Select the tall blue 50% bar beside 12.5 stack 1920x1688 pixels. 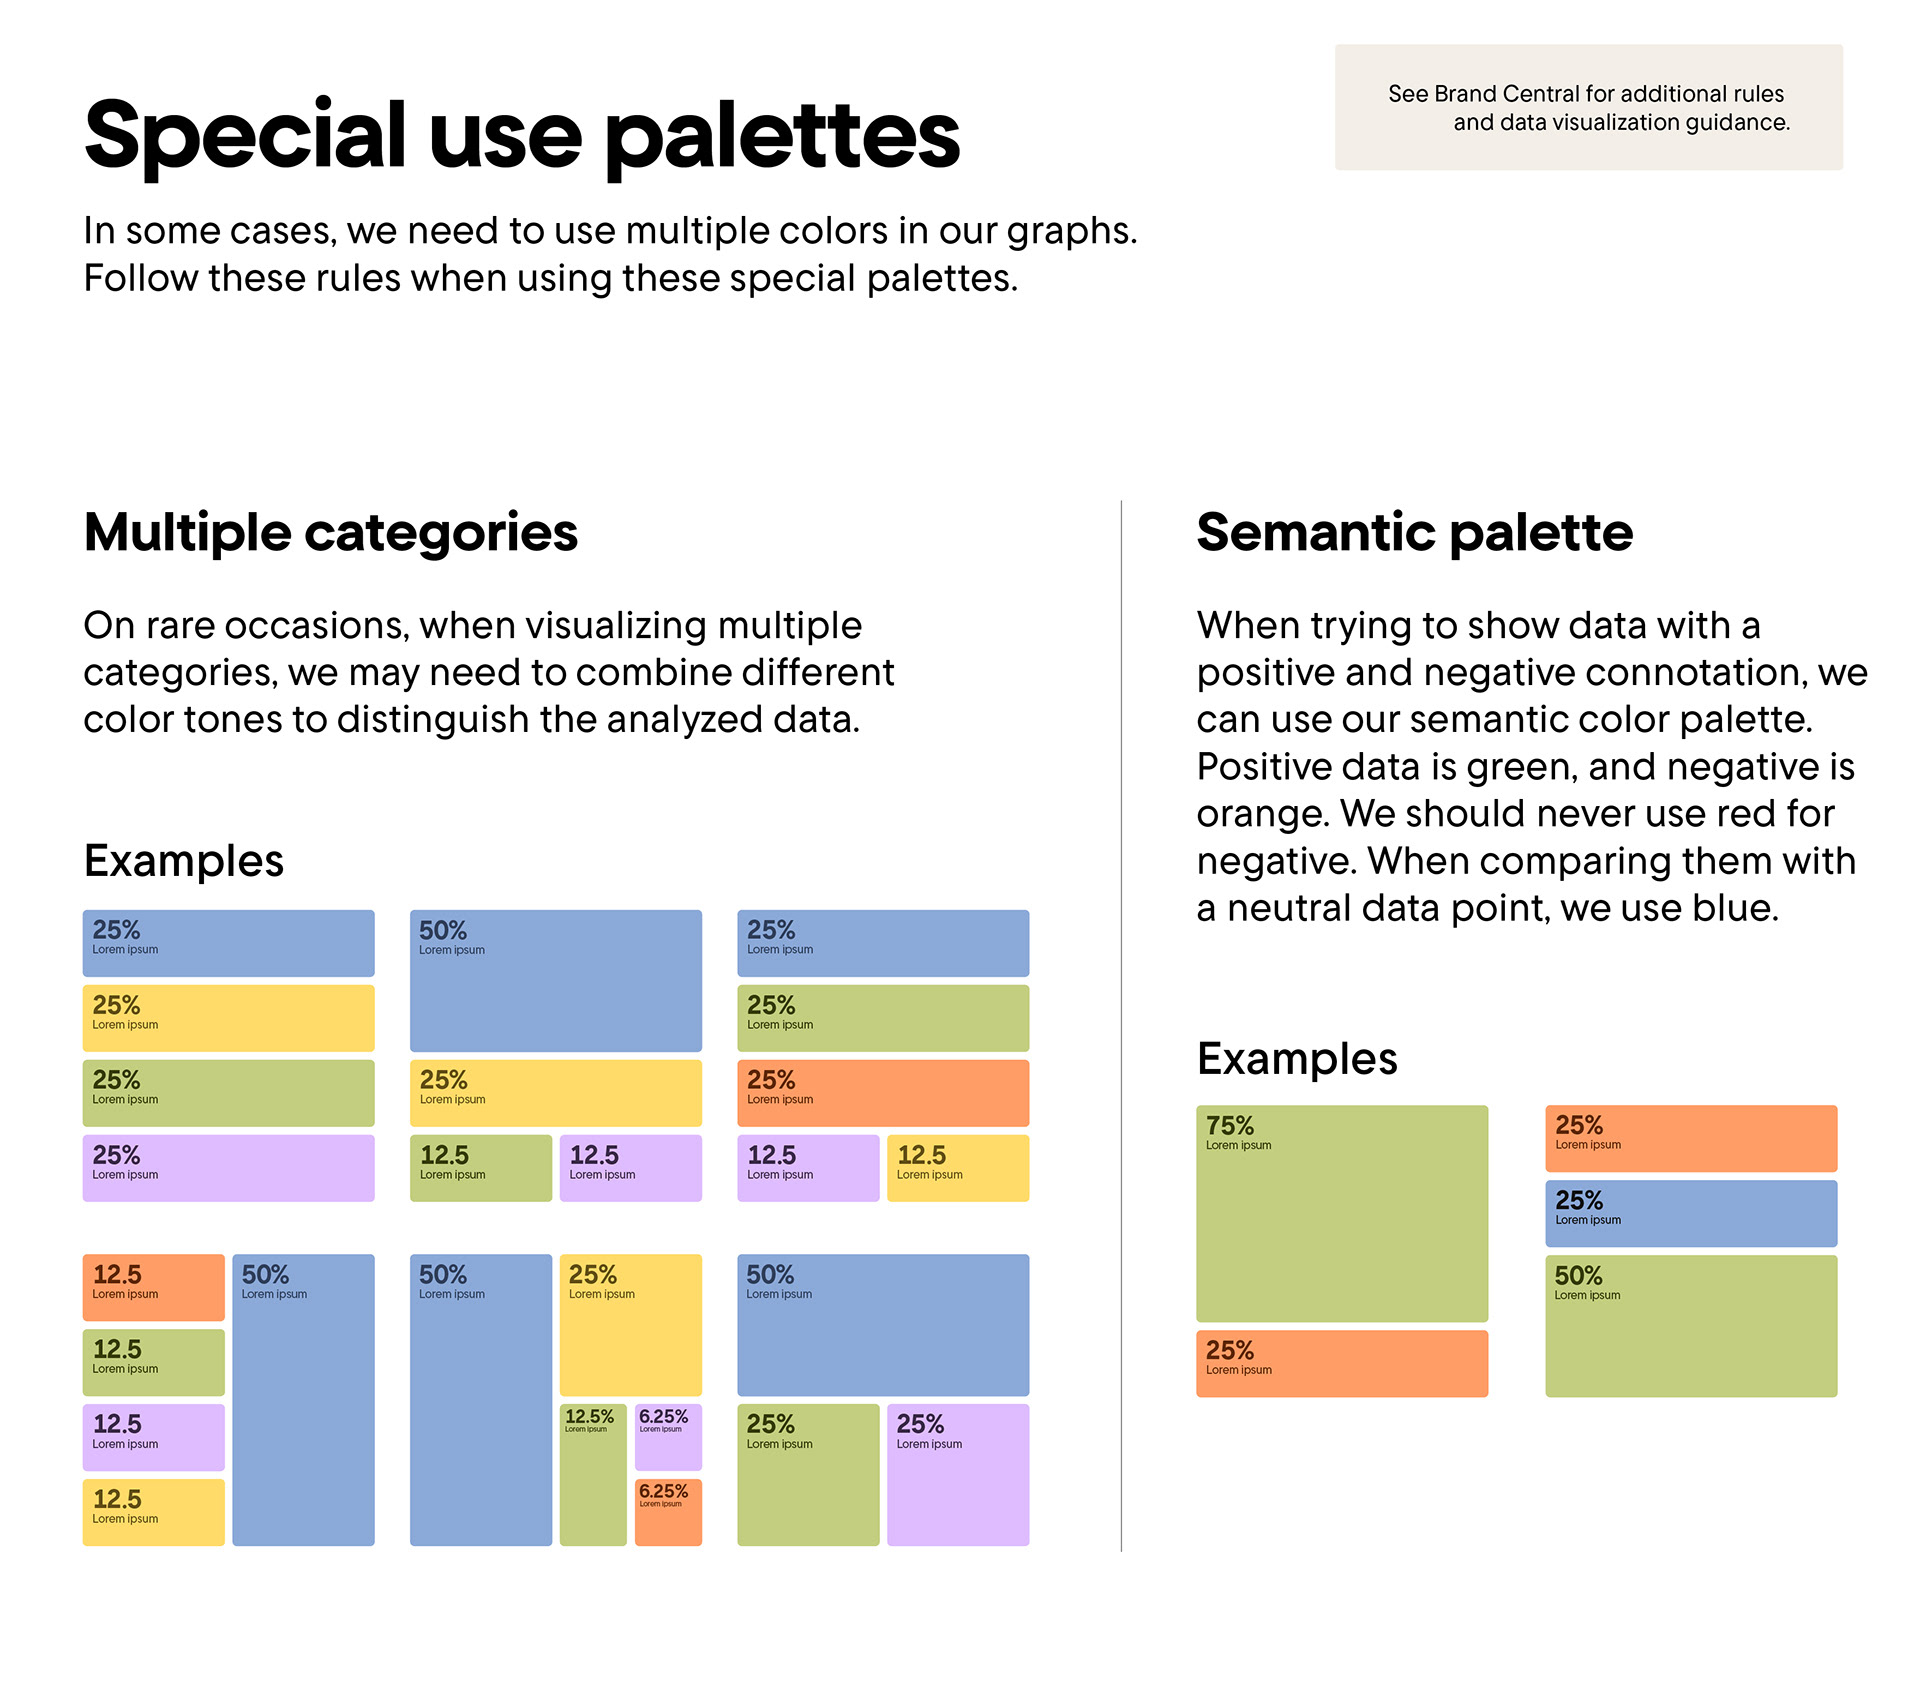(x=303, y=1400)
